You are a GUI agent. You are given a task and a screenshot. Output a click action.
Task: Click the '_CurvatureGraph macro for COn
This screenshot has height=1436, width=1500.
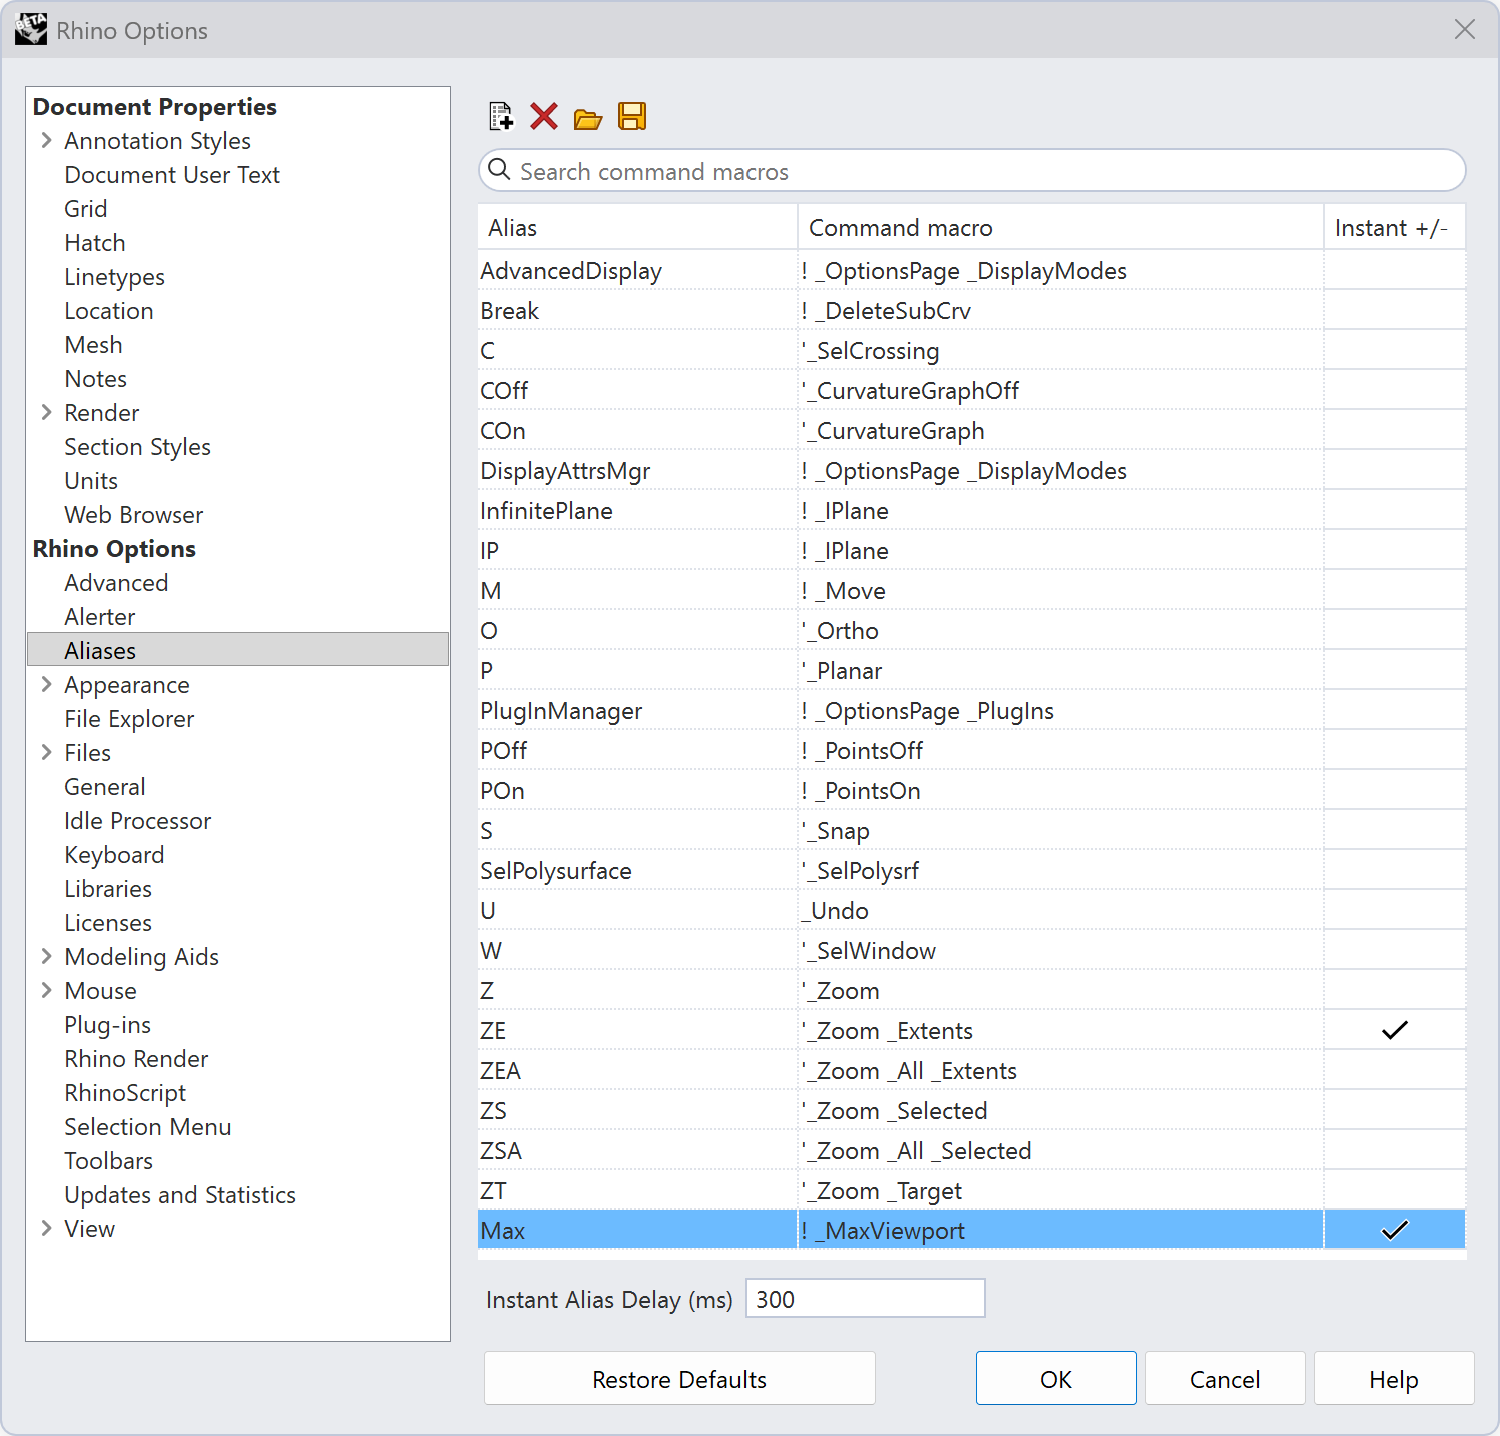[1061, 430]
